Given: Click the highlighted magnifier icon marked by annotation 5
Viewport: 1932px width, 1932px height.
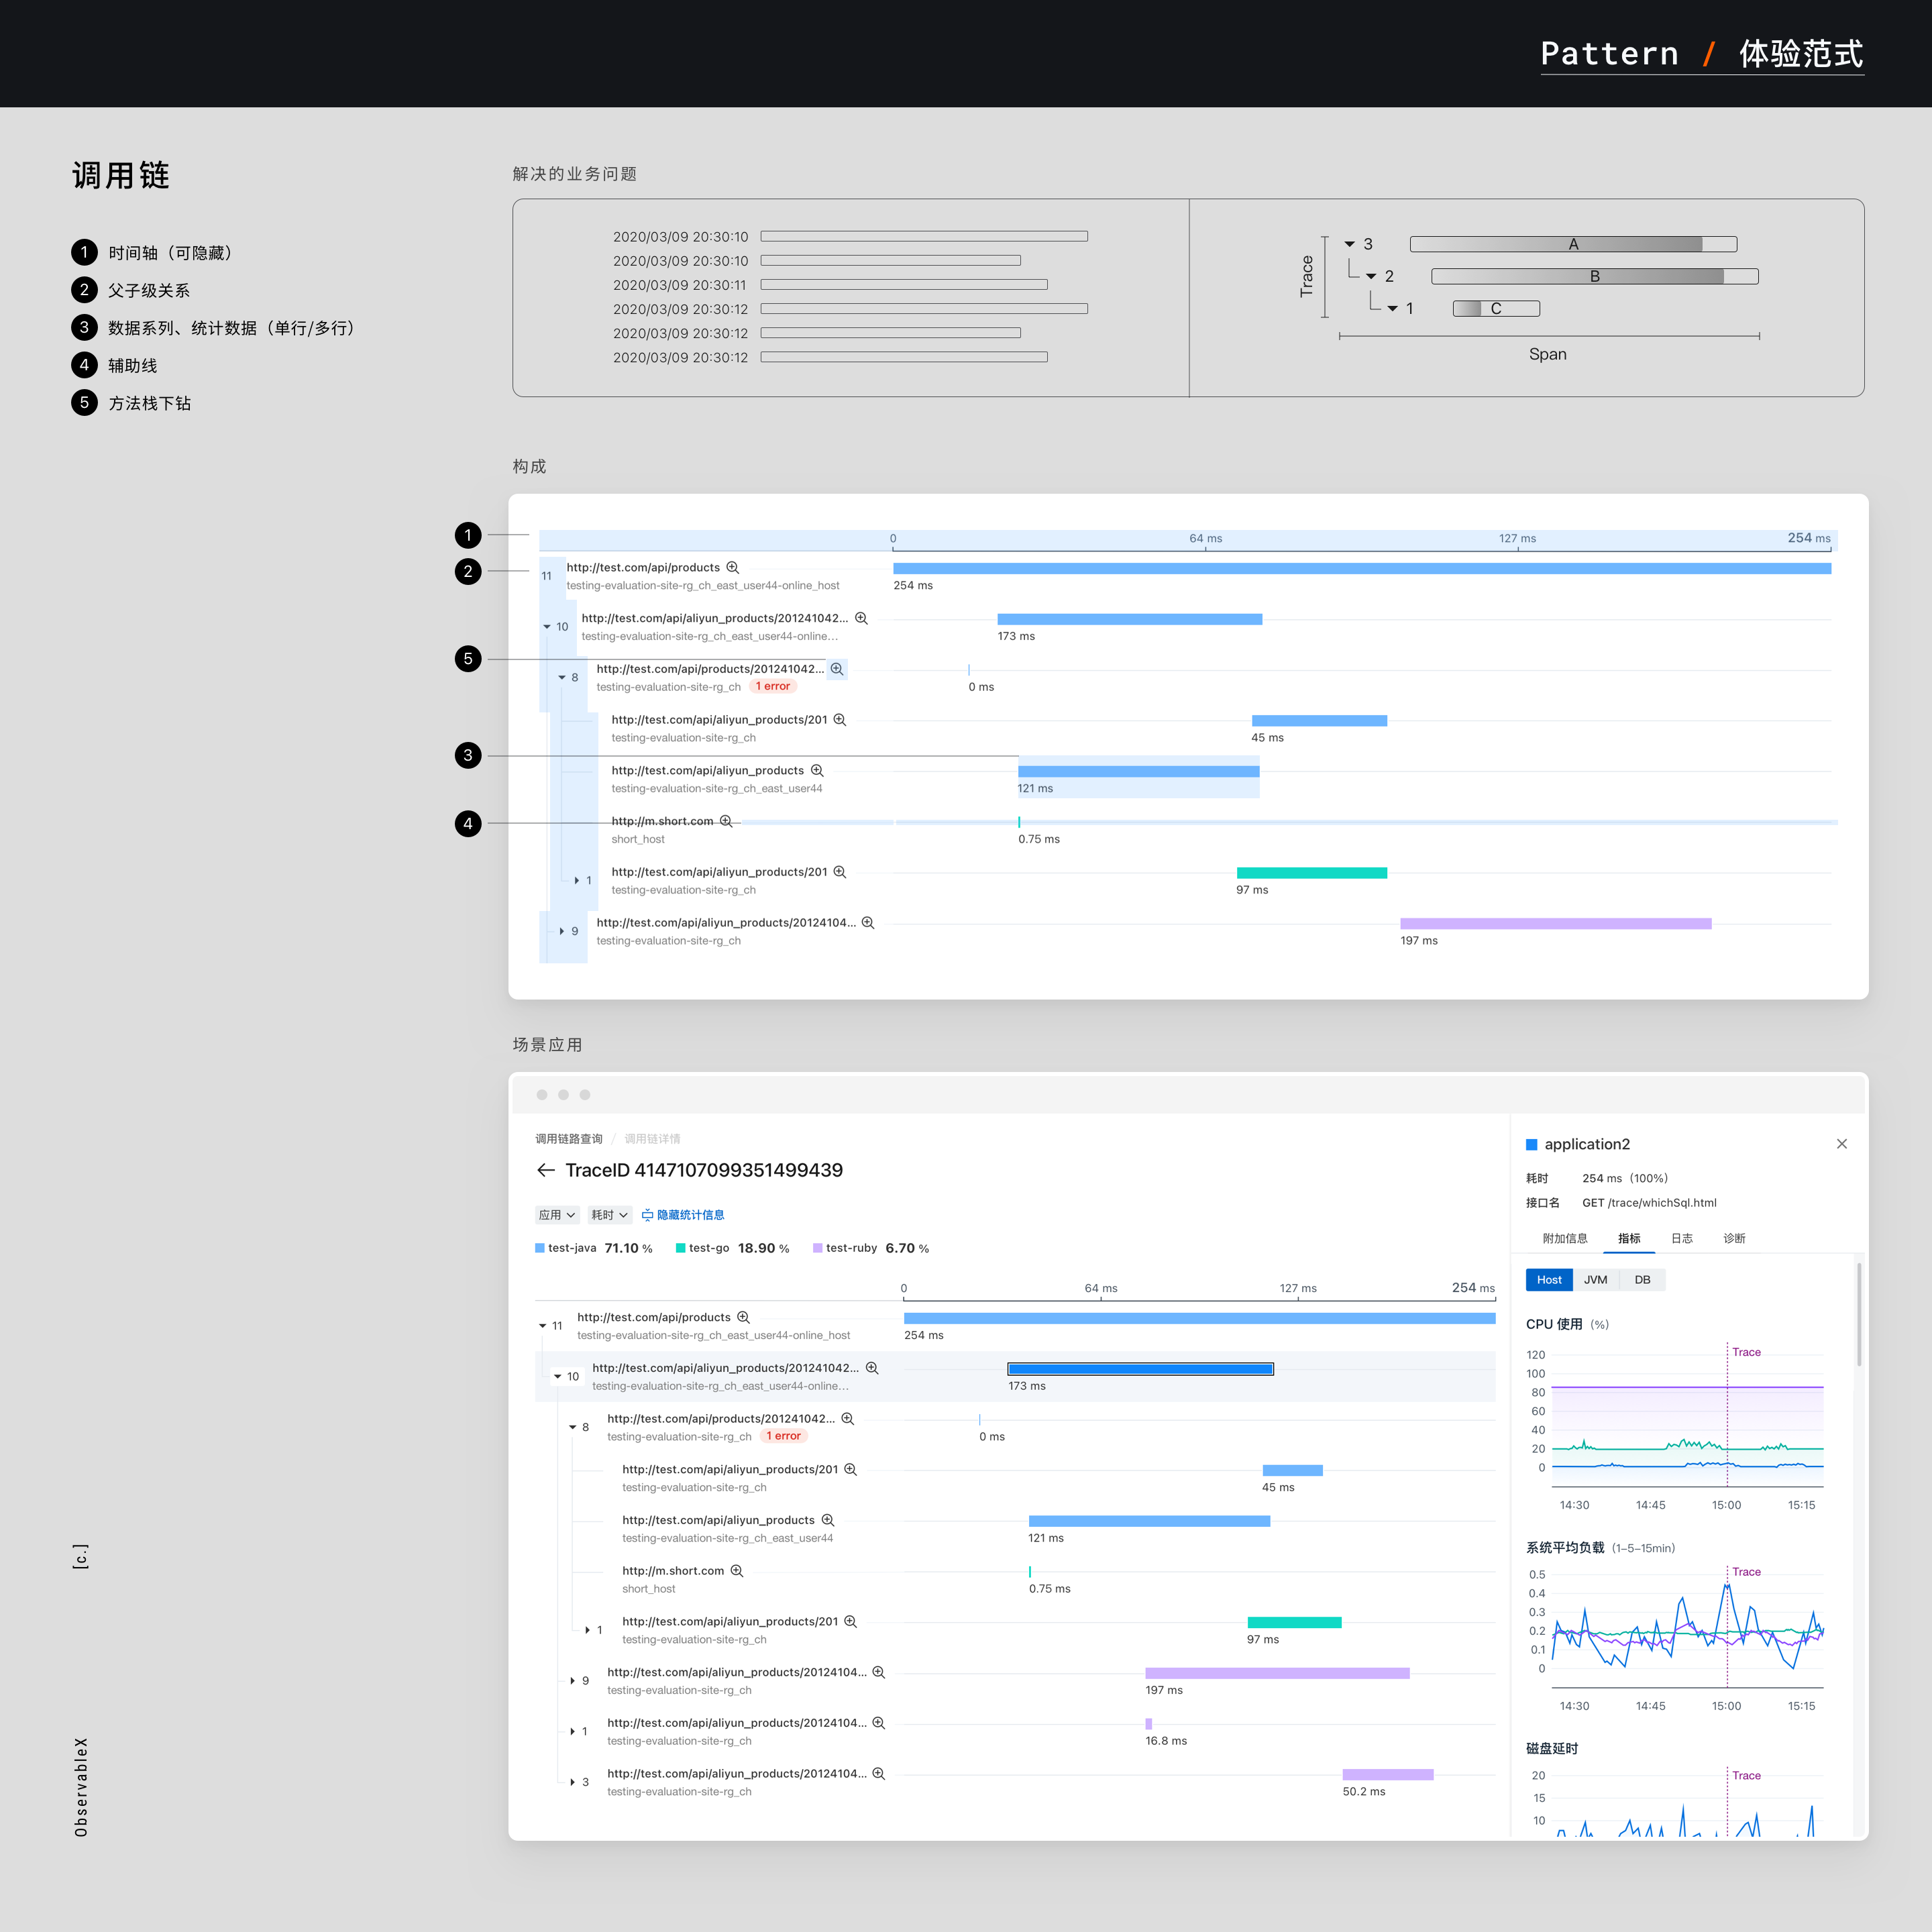Looking at the screenshot, I should point(837,669).
